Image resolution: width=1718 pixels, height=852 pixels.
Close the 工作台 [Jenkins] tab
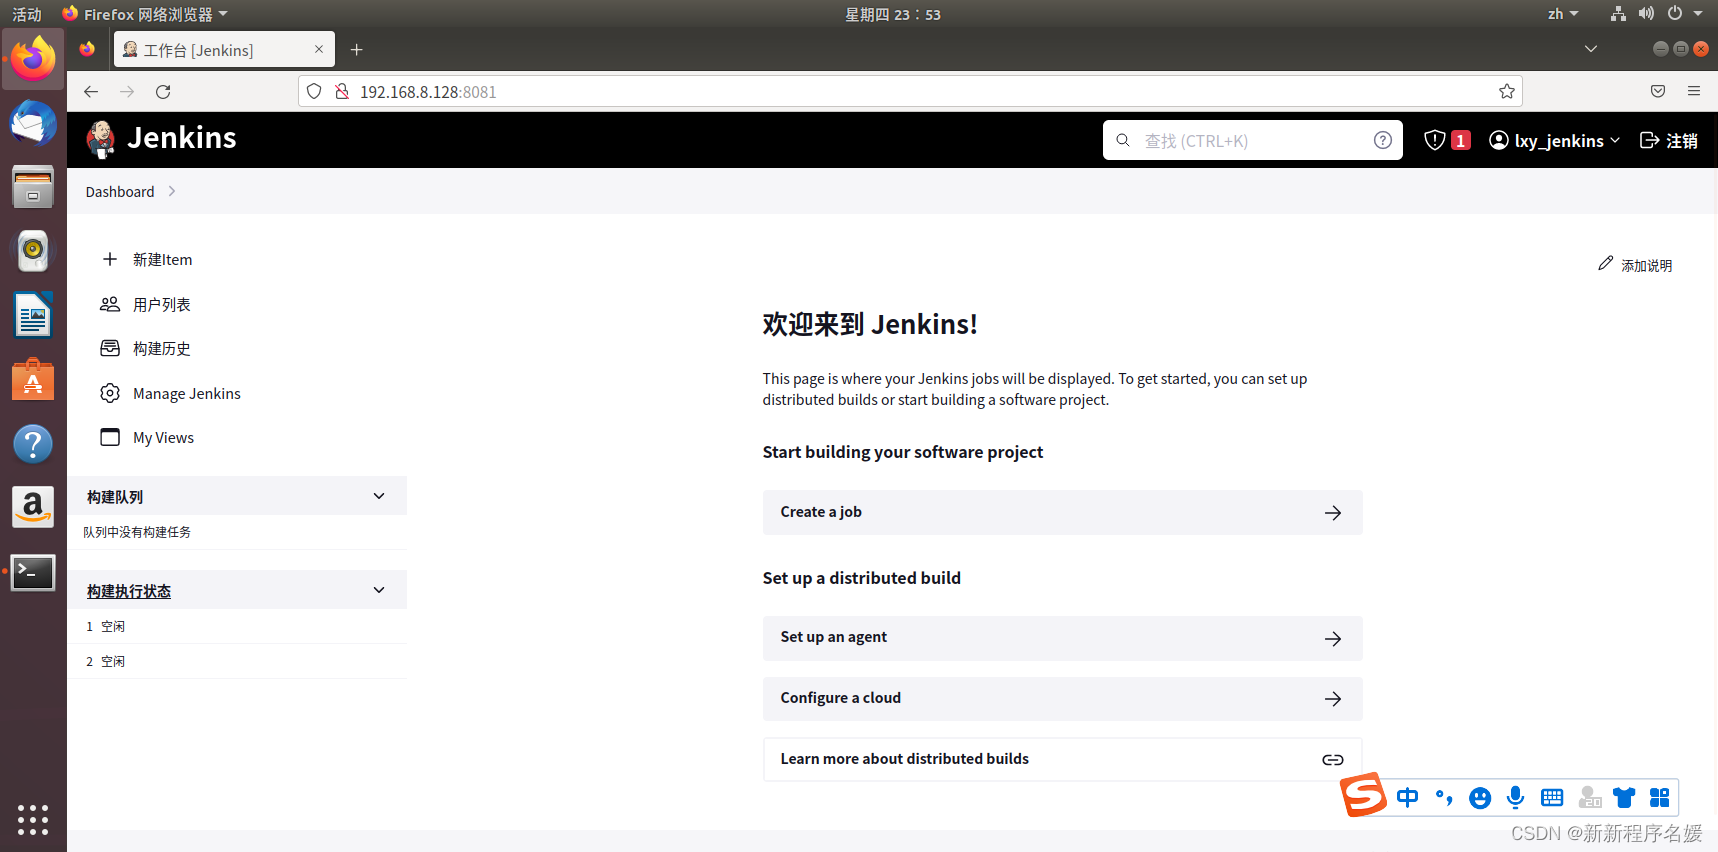click(x=319, y=49)
